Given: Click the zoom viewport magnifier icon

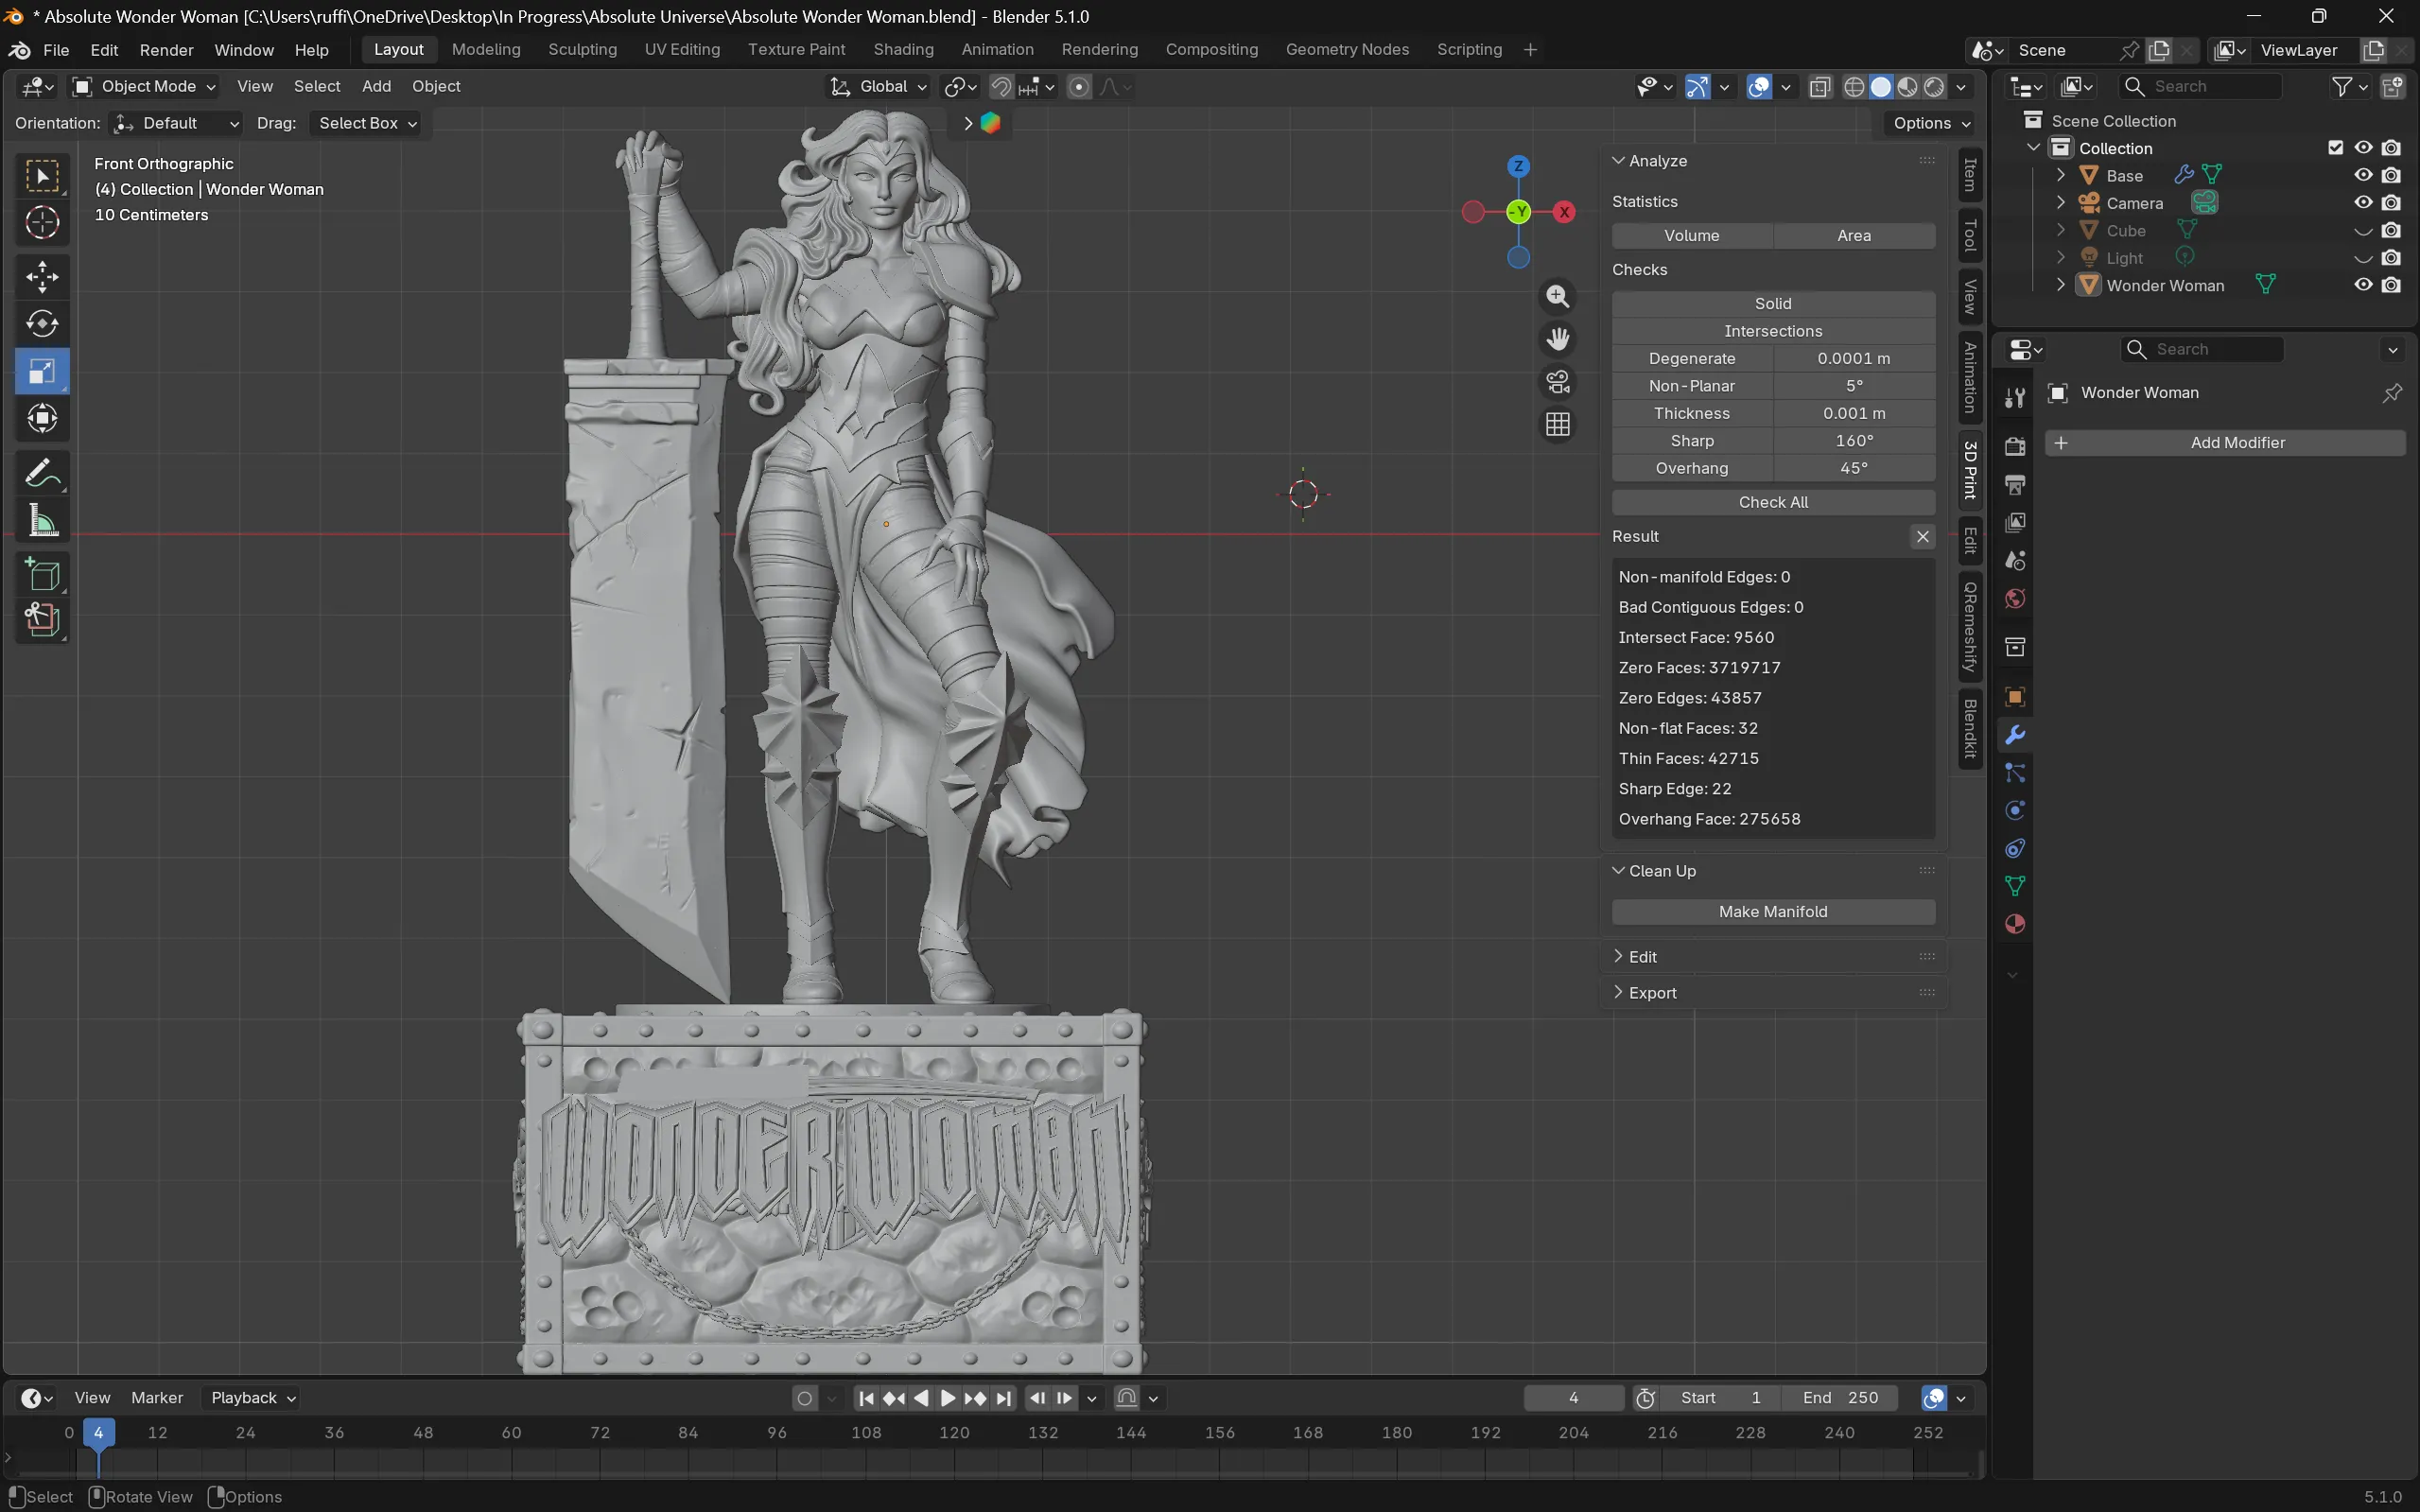Looking at the screenshot, I should click(x=1557, y=296).
